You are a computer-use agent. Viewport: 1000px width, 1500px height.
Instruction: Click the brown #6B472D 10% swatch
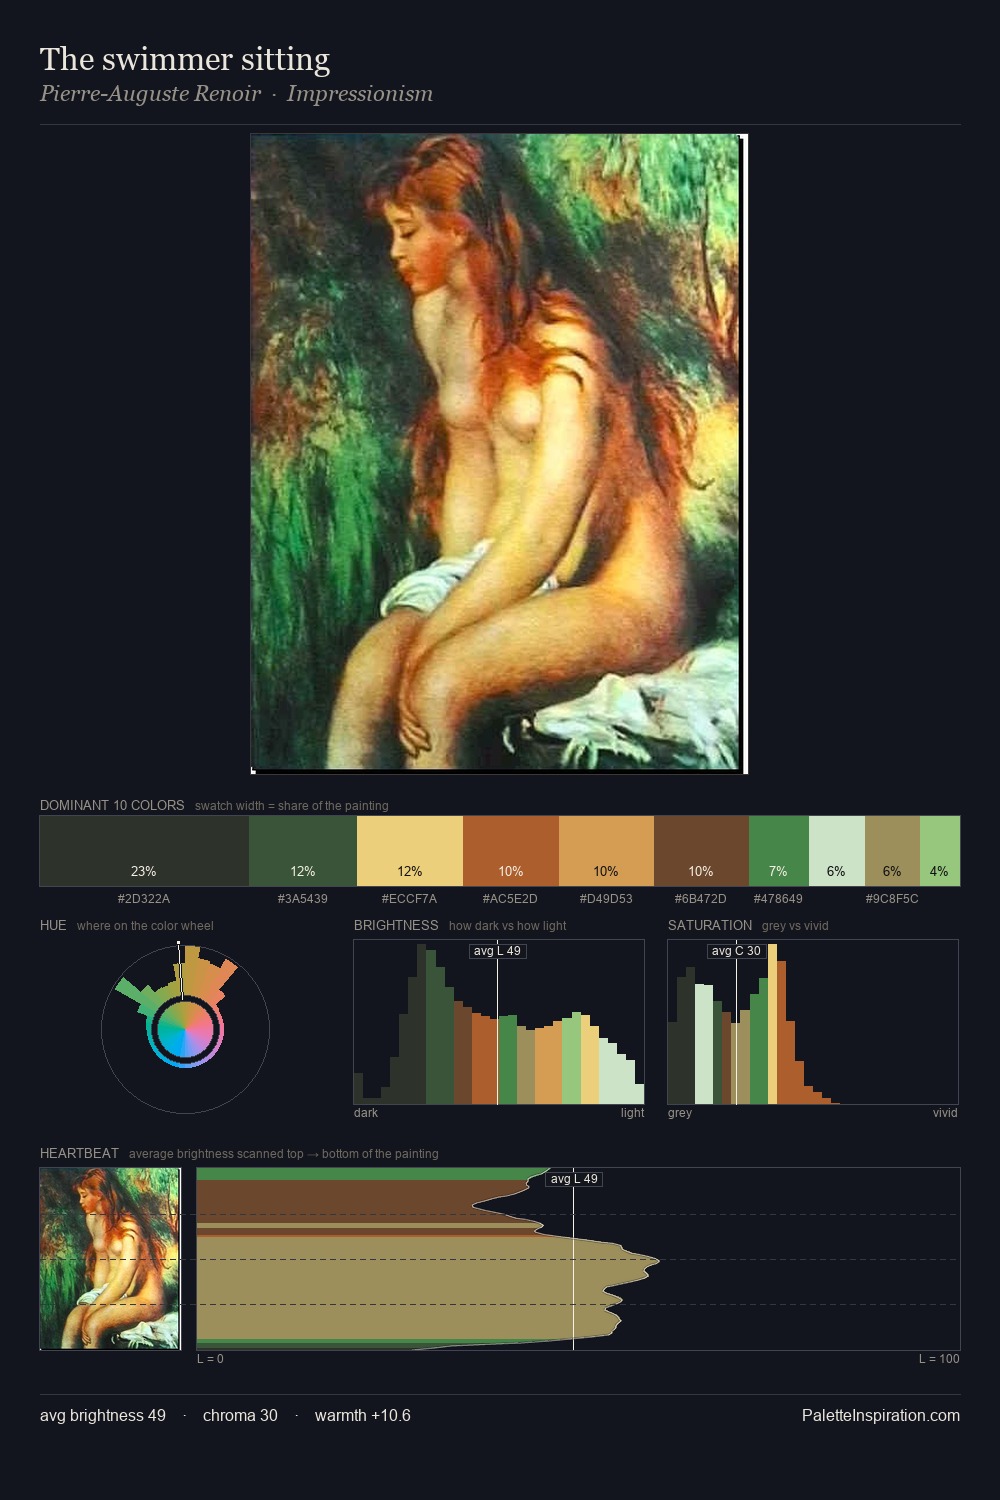(x=701, y=851)
